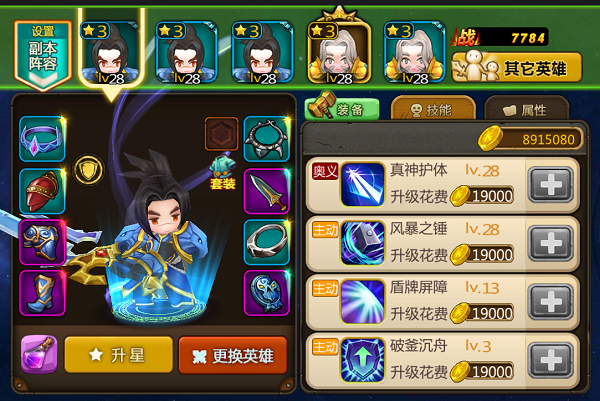The image size is (600, 401).
Task: Click the round gold shield badge
Action: point(88,170)
